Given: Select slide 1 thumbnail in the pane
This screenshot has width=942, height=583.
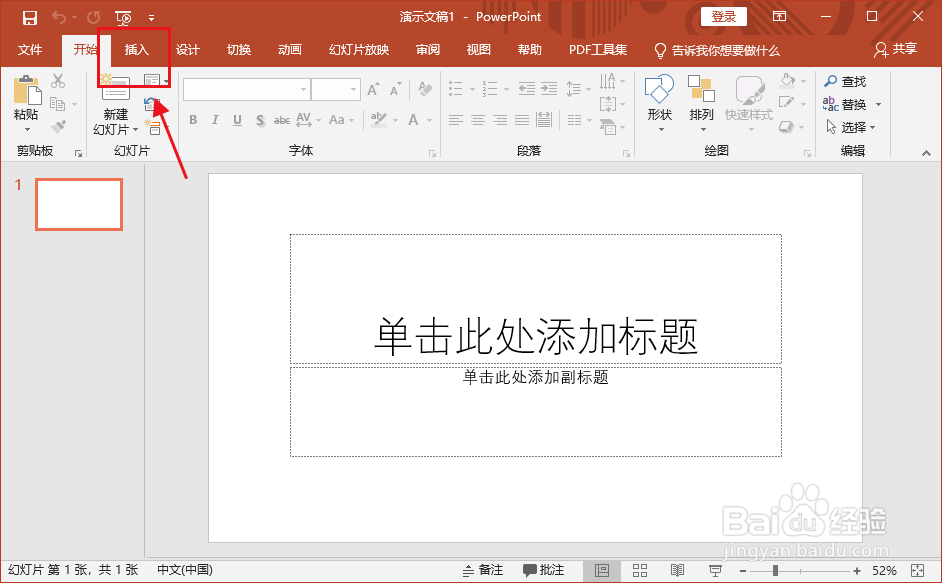Looking at the screenshot, I should point(78,204).
